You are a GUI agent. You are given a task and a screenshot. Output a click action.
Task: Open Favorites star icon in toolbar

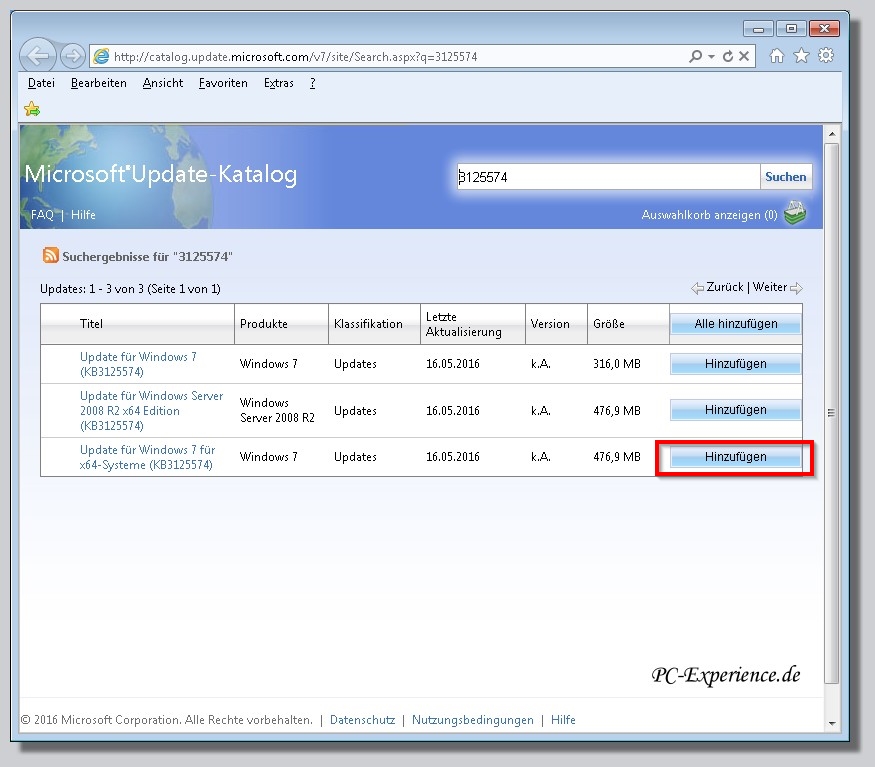point(801,56)
